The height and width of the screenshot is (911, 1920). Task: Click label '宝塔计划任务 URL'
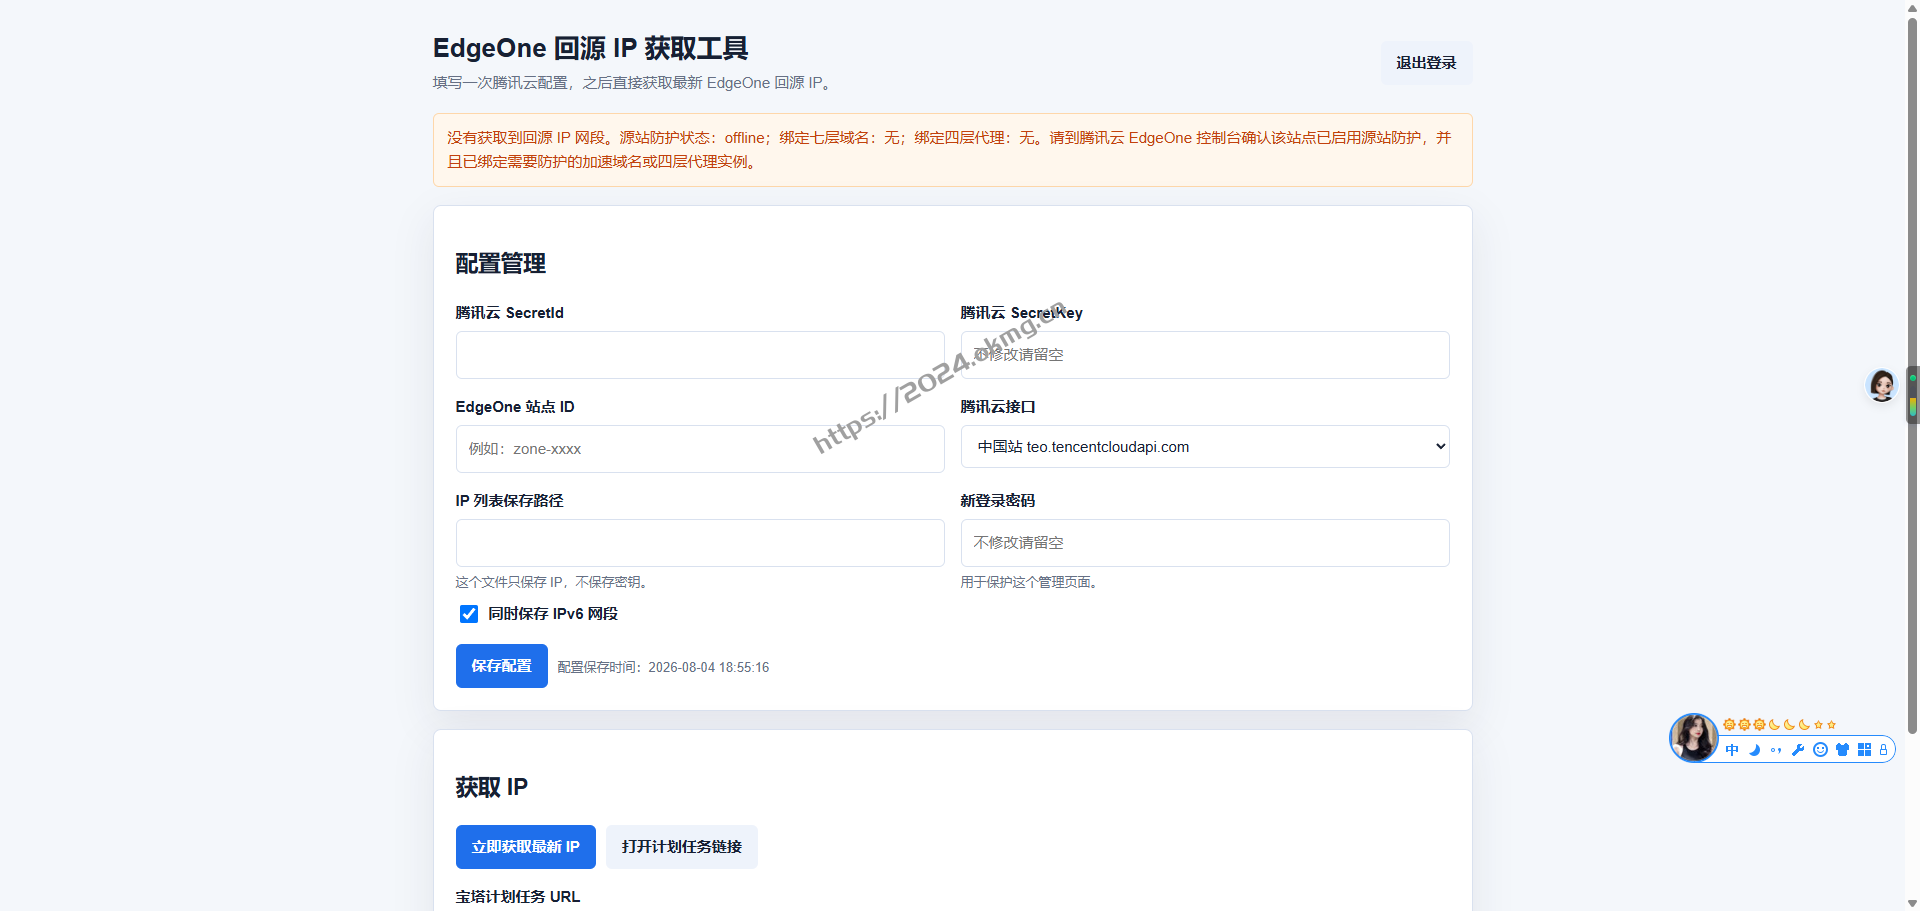(518, 897)
